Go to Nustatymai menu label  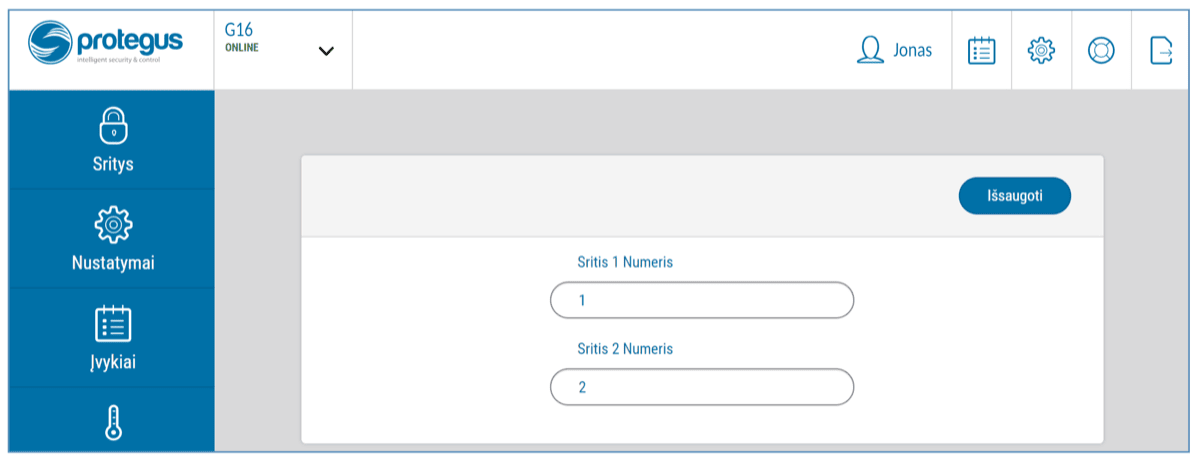click(112, 264)
